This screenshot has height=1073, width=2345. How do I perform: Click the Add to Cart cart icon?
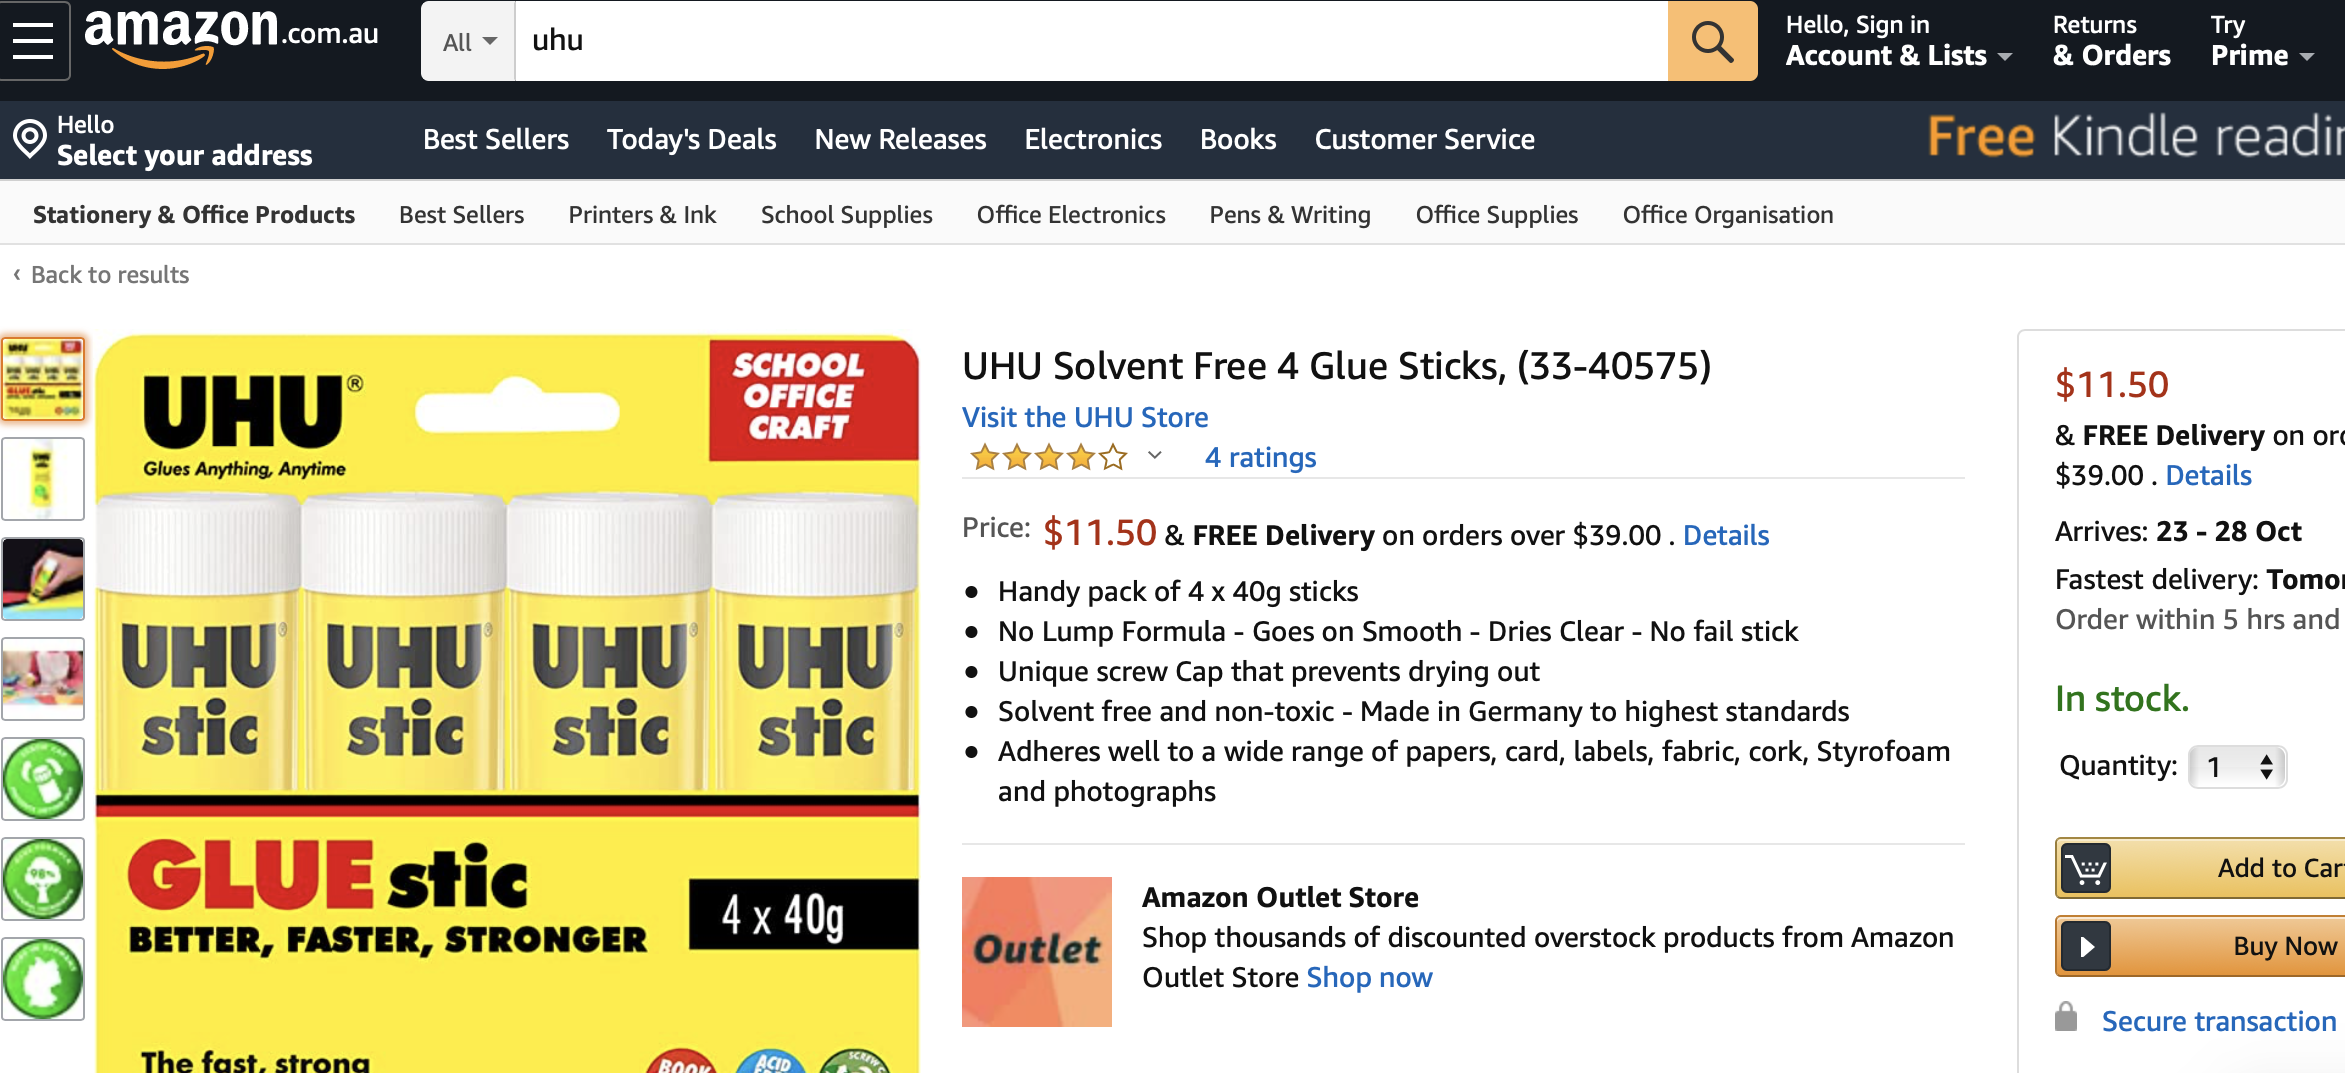coord(2086,868)
